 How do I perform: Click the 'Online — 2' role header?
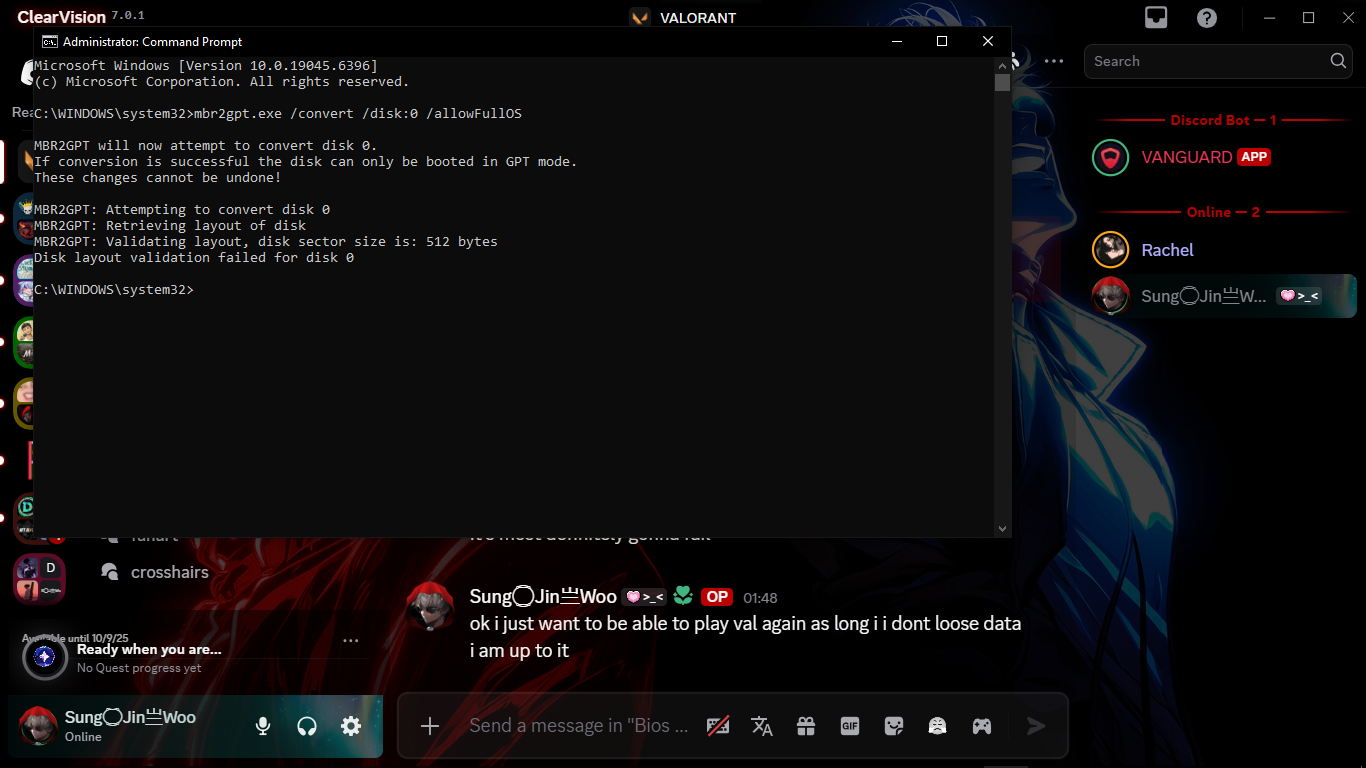point(1224,212)
